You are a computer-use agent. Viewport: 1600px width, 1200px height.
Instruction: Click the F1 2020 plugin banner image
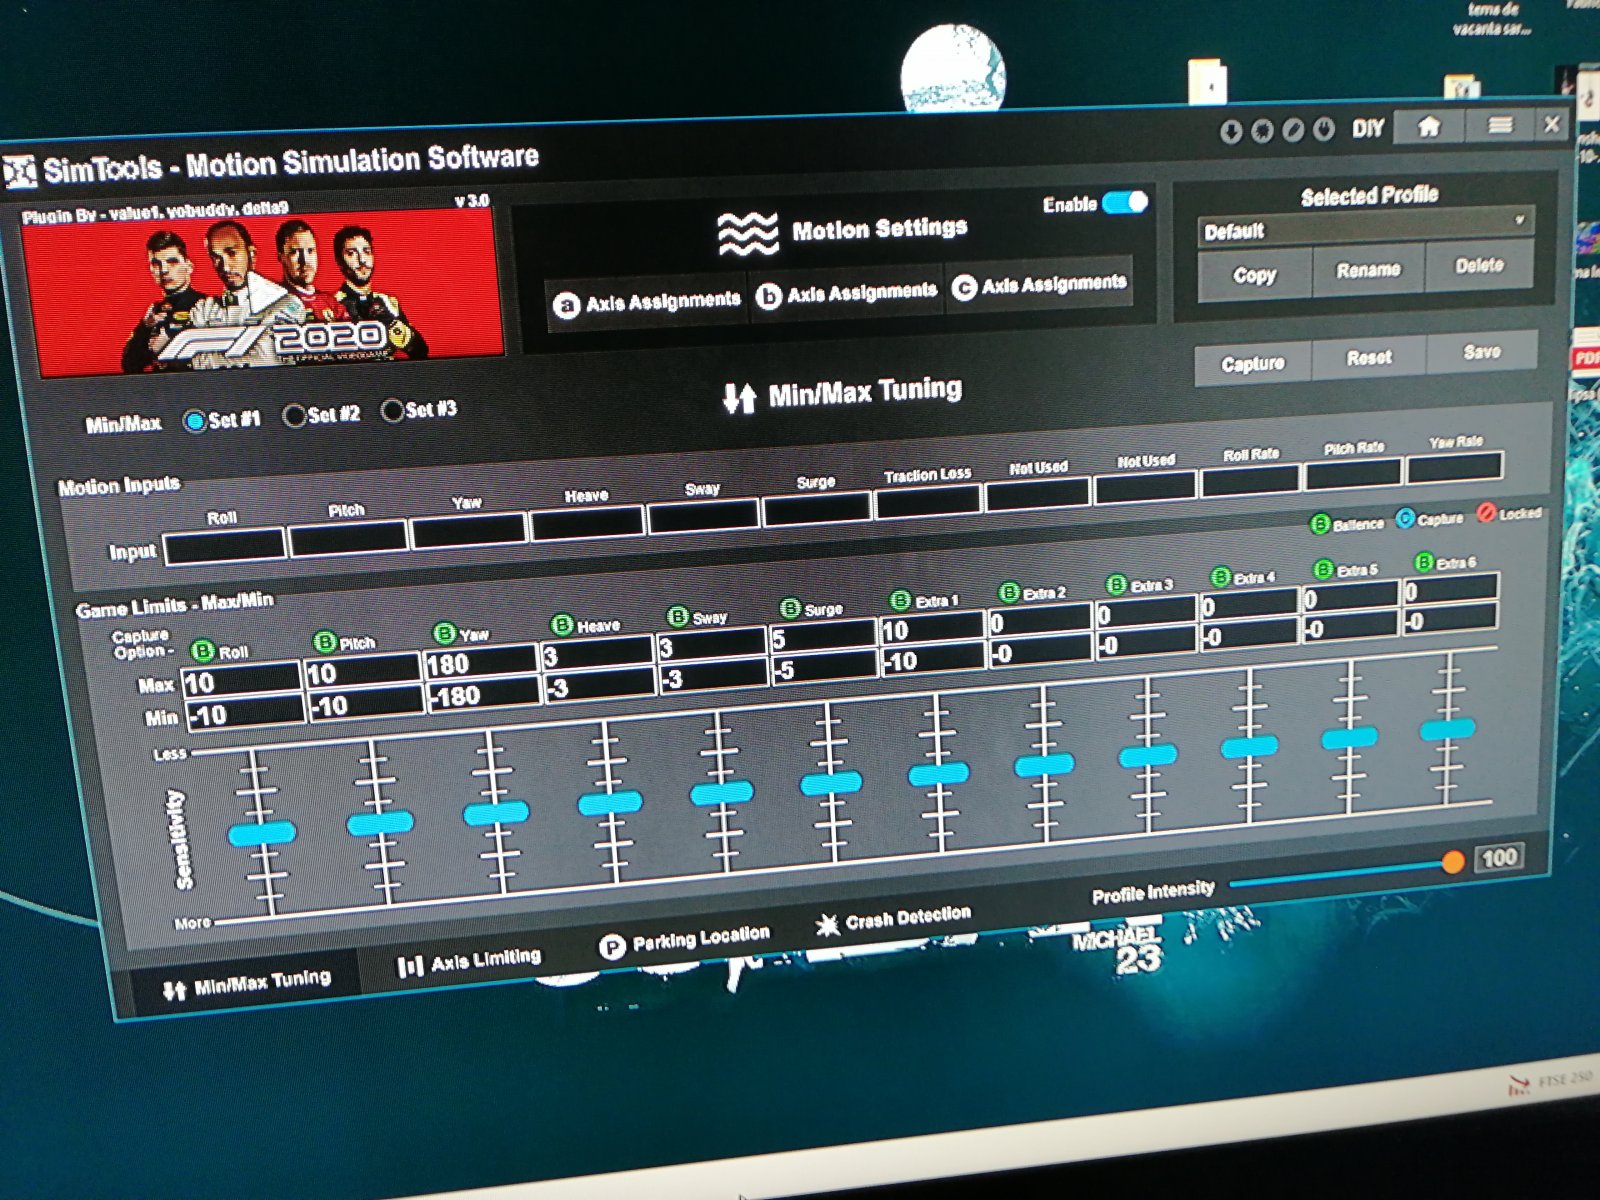pos(263,291)
